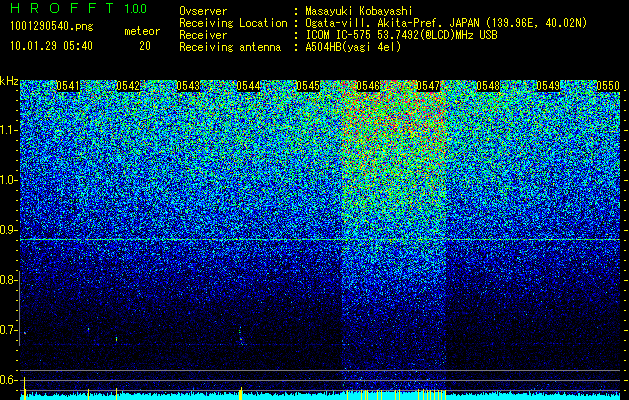Click the 0.6 frequency axis label
This screenshot has height=400, width=629.
[x=8, y=380]
